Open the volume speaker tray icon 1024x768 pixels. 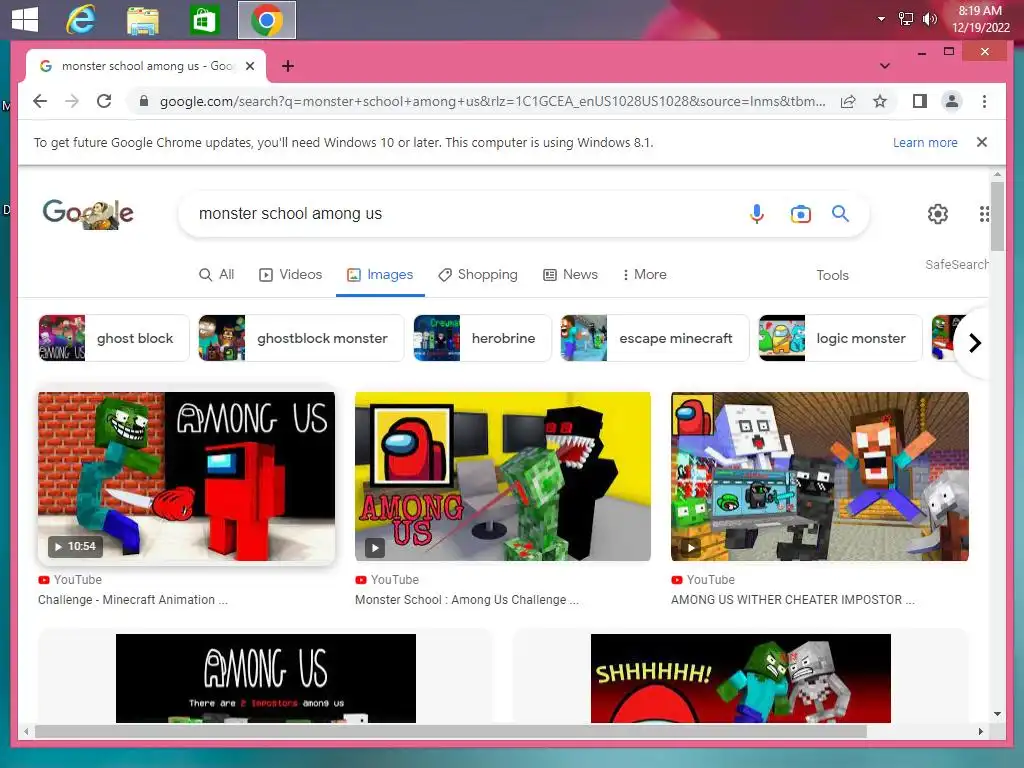point(929,19)
